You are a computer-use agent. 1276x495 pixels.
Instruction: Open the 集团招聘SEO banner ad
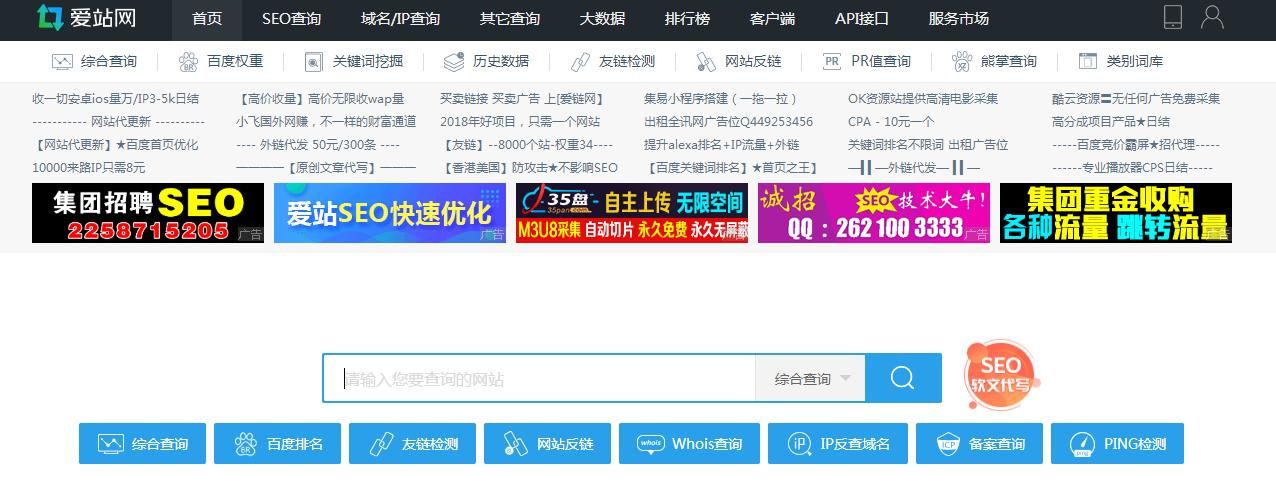[x=148, y=213]
